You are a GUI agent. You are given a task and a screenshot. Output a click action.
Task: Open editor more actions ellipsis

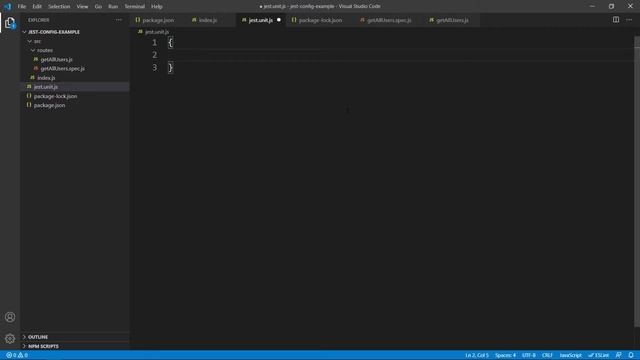[x=629, y=20]
